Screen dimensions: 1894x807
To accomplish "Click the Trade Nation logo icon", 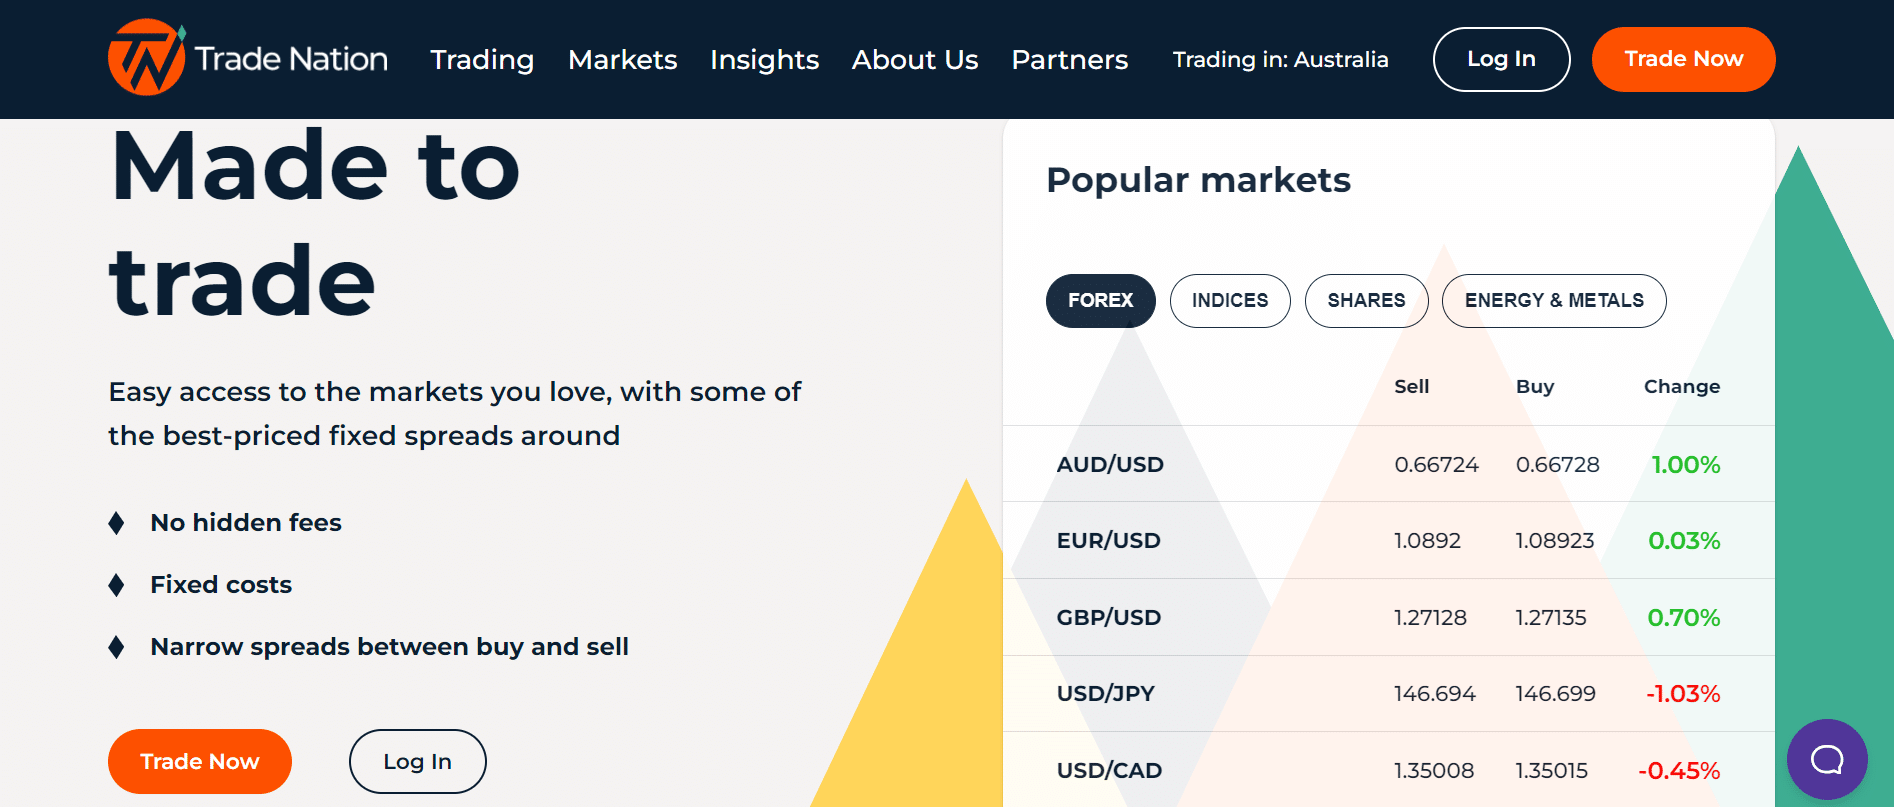I will pyautogui.click(x=146, y=58).
